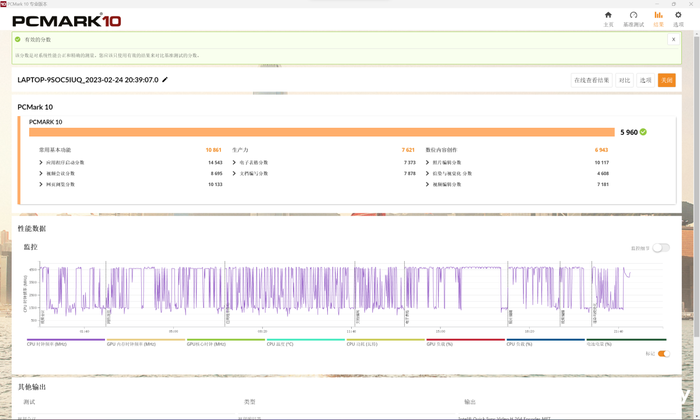Click the green check icon in notification banner
The image size is (700, 420).
(17, 39)
